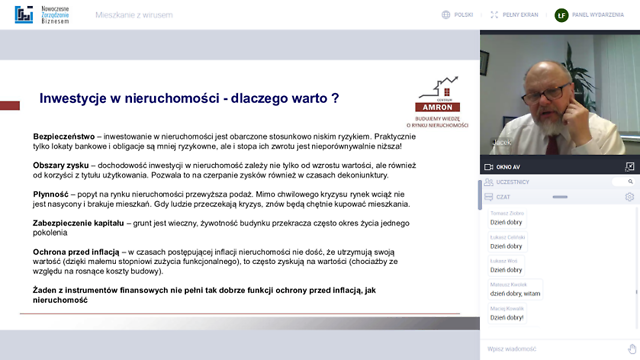Expand the UCZESTNICY participants panel

coord(512,182)
